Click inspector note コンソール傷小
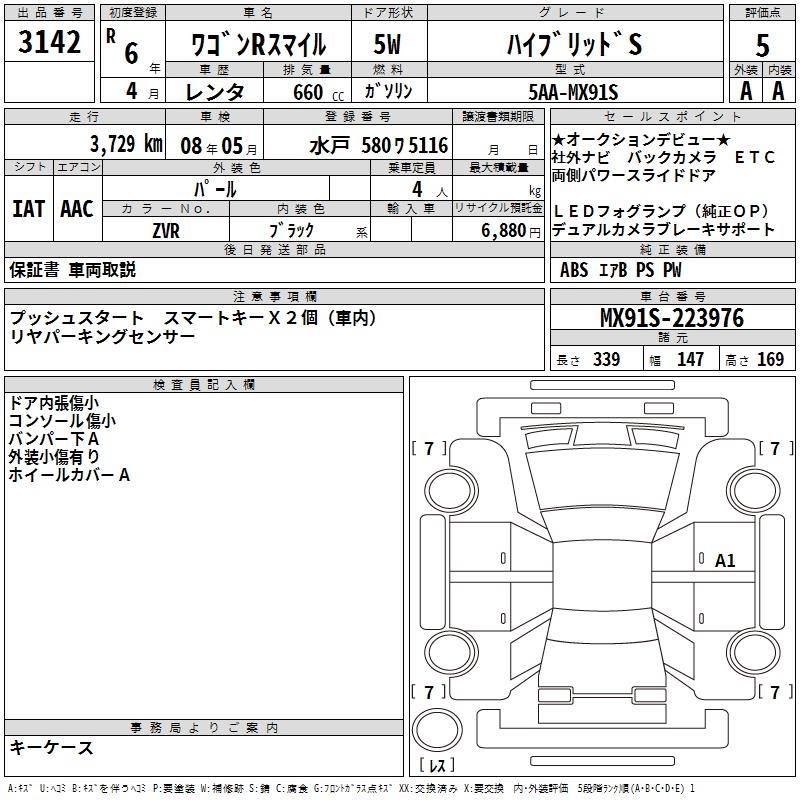The width and height of the screenshot is (800, 800). 62,421
